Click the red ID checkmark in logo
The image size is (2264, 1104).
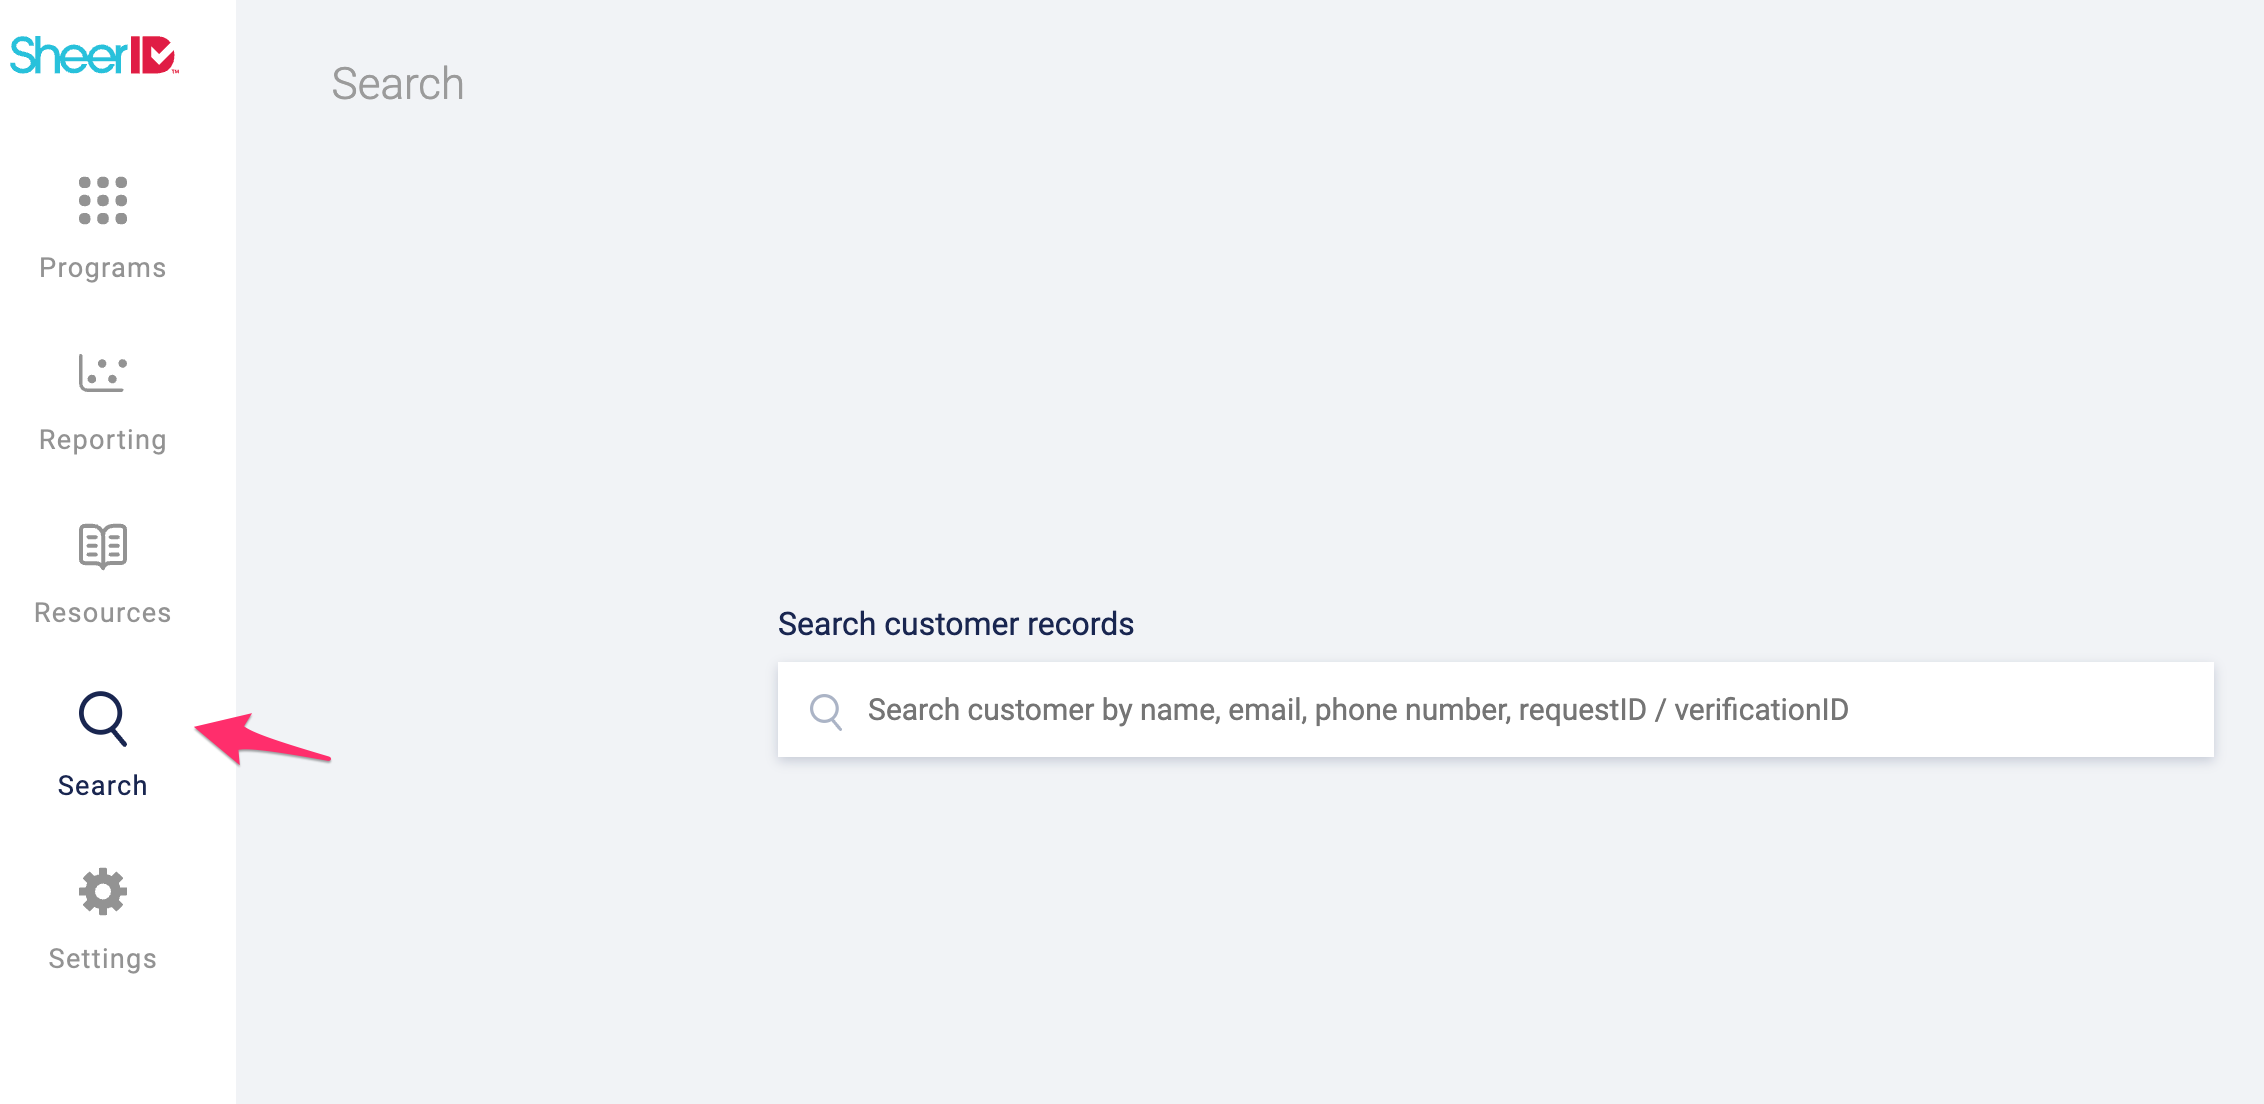(x=155, y=55)
